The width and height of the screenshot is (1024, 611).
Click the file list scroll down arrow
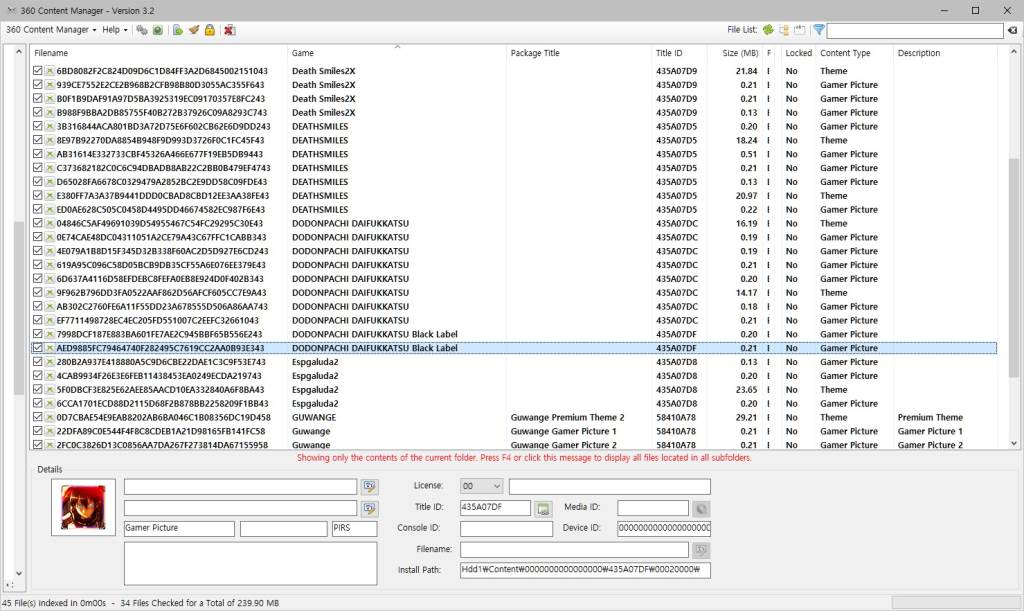(x=1013, y=443)
